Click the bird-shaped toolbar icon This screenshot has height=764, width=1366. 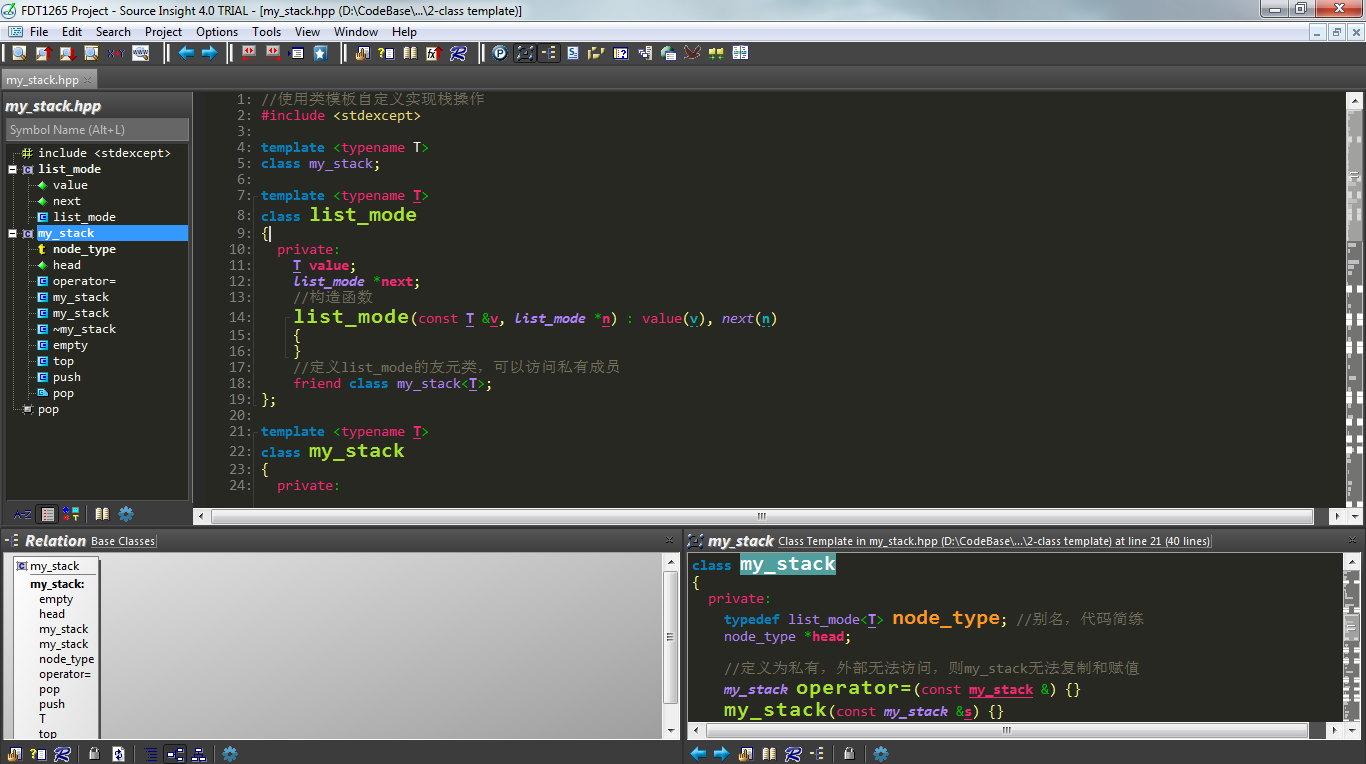tap(692, 53)
